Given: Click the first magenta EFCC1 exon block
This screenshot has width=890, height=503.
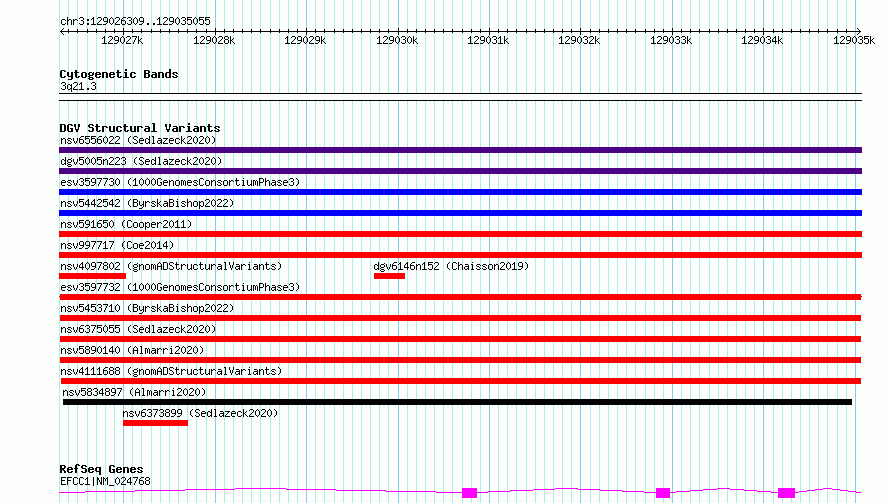Looking at the screenshot, I should click(x=469, y=493).
